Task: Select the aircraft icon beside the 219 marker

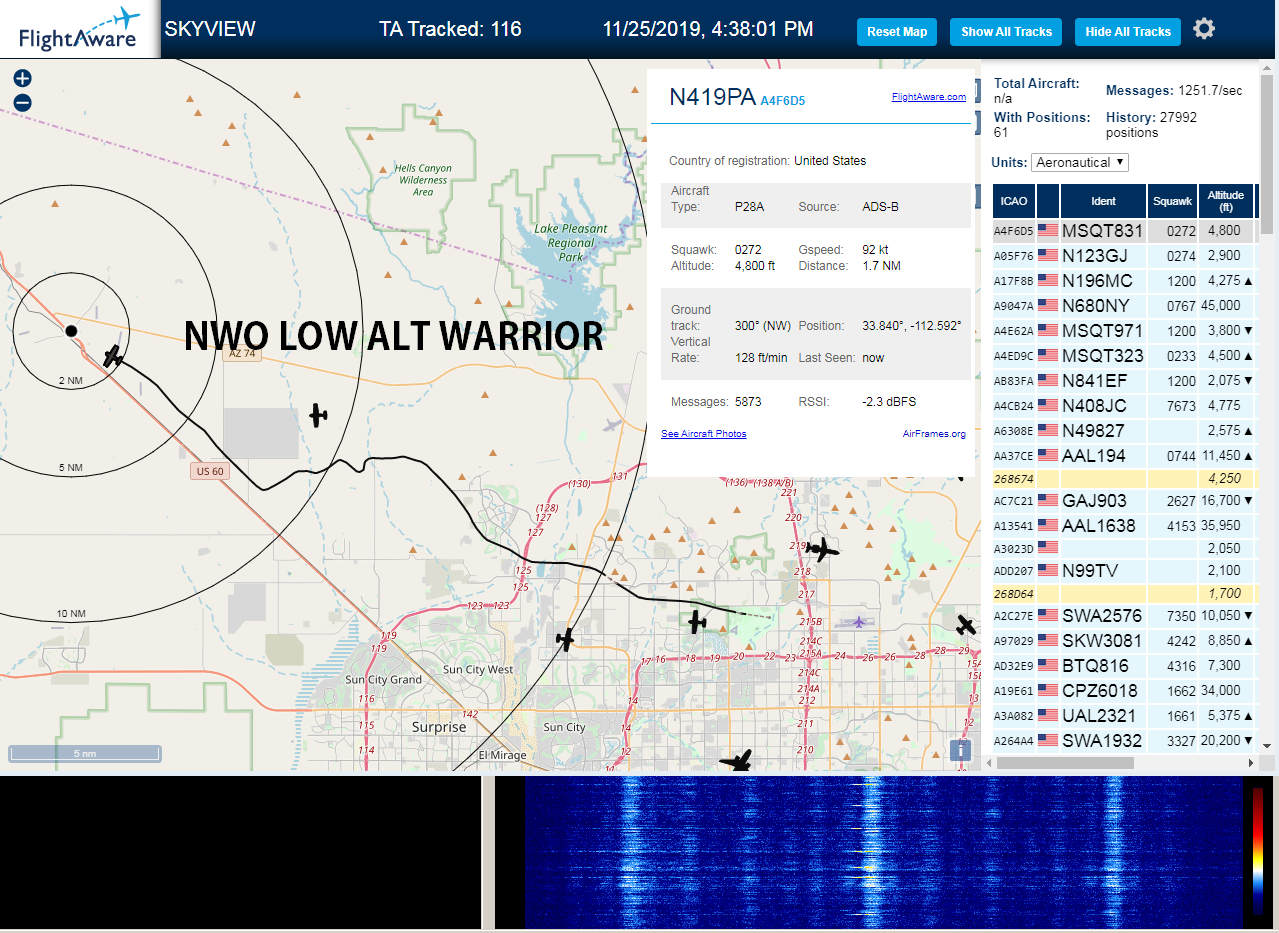Action: 822,549
